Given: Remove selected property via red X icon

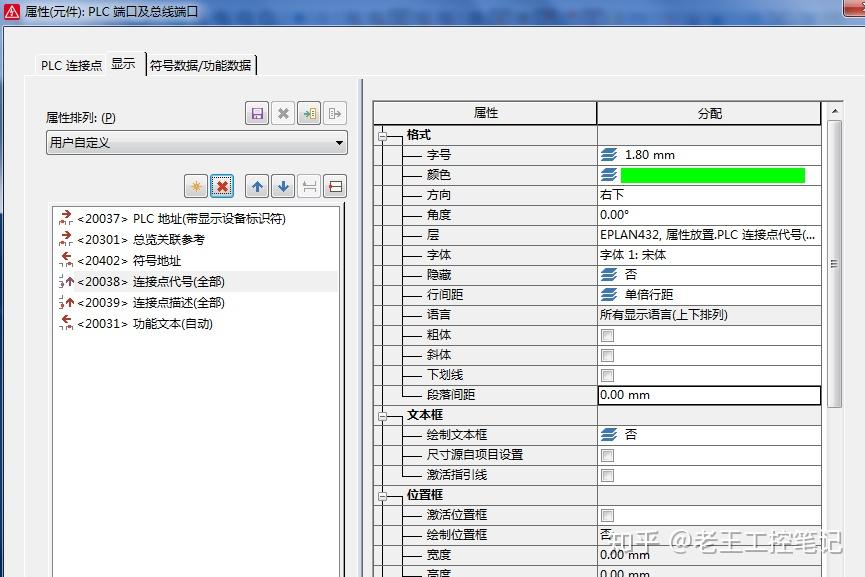Looking at the screenshot, I should (223, 186).
